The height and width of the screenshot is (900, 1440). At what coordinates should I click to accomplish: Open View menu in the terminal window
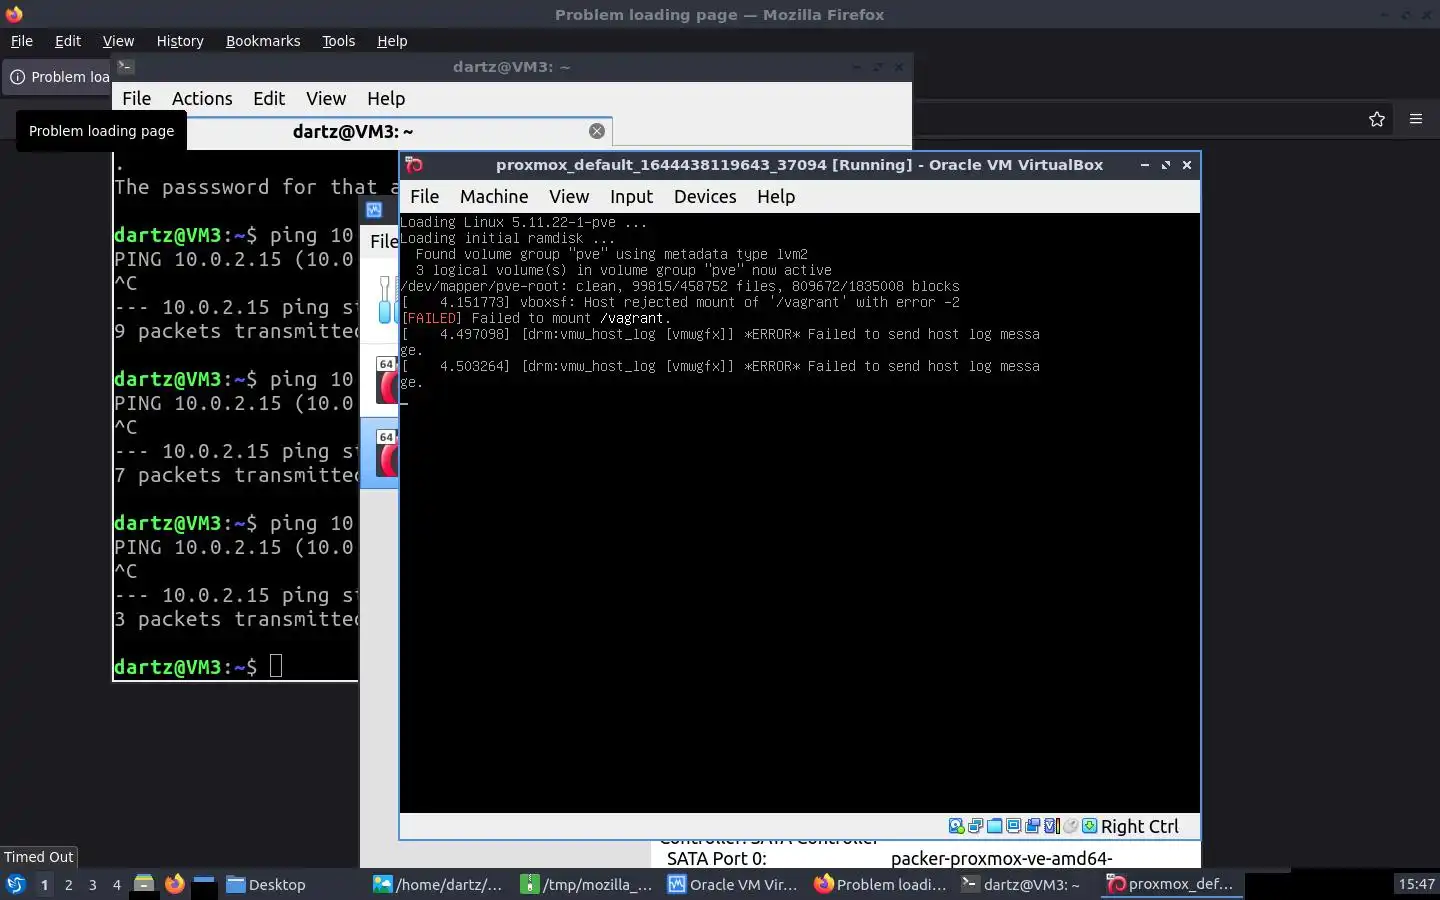(326, 99)
